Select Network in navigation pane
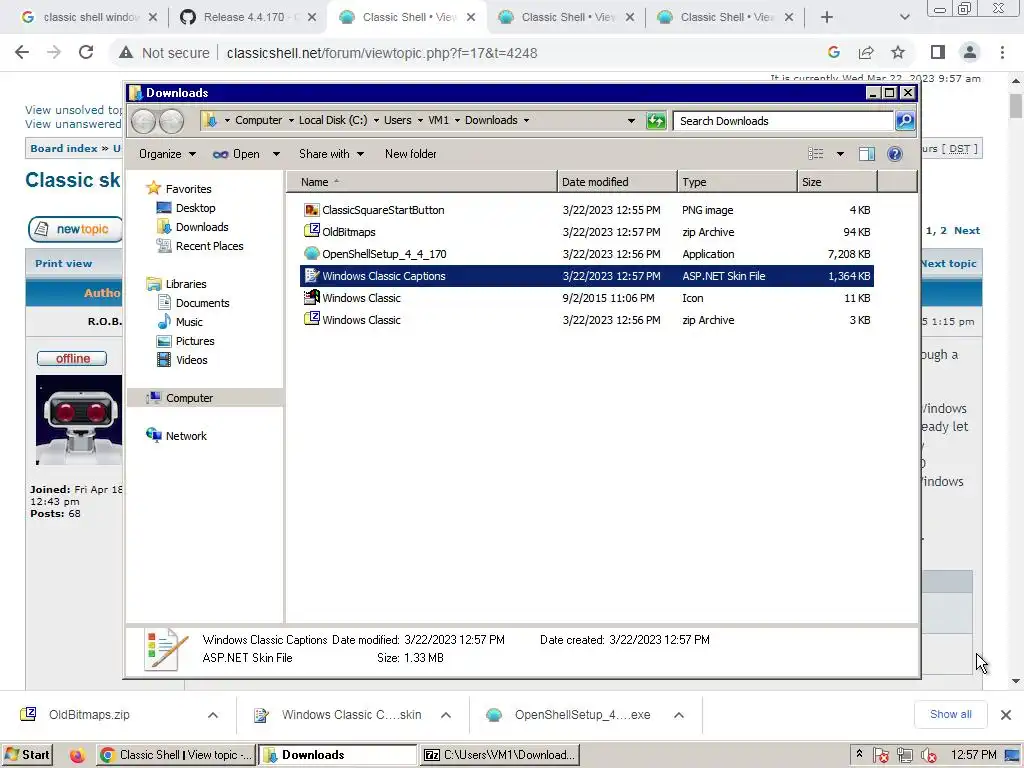This screenshot has width=1024, height=768. pyautogui.click(x=185, y=436)
